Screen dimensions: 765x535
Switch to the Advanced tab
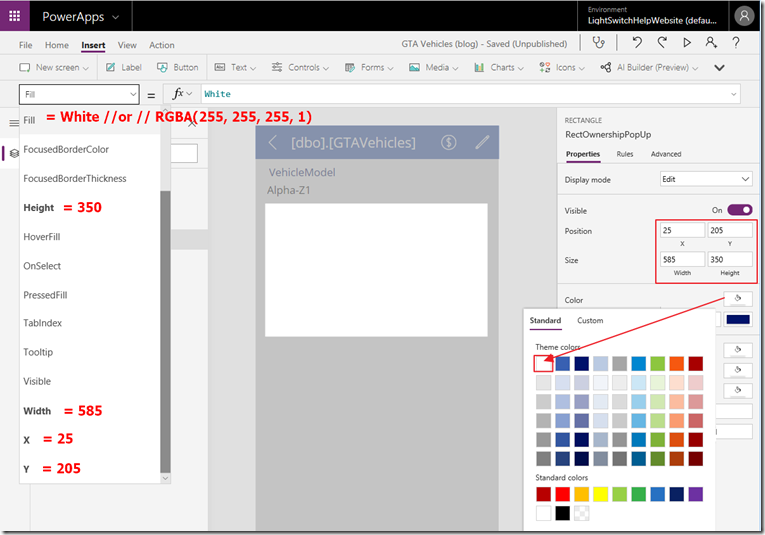click(665, 154)
